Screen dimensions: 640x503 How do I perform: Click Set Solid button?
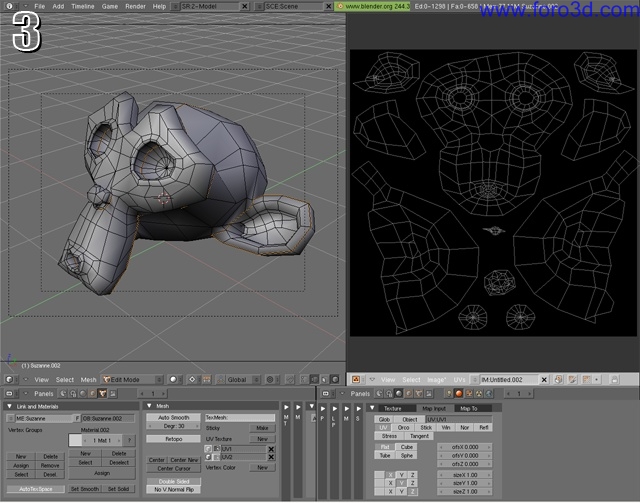118,489
